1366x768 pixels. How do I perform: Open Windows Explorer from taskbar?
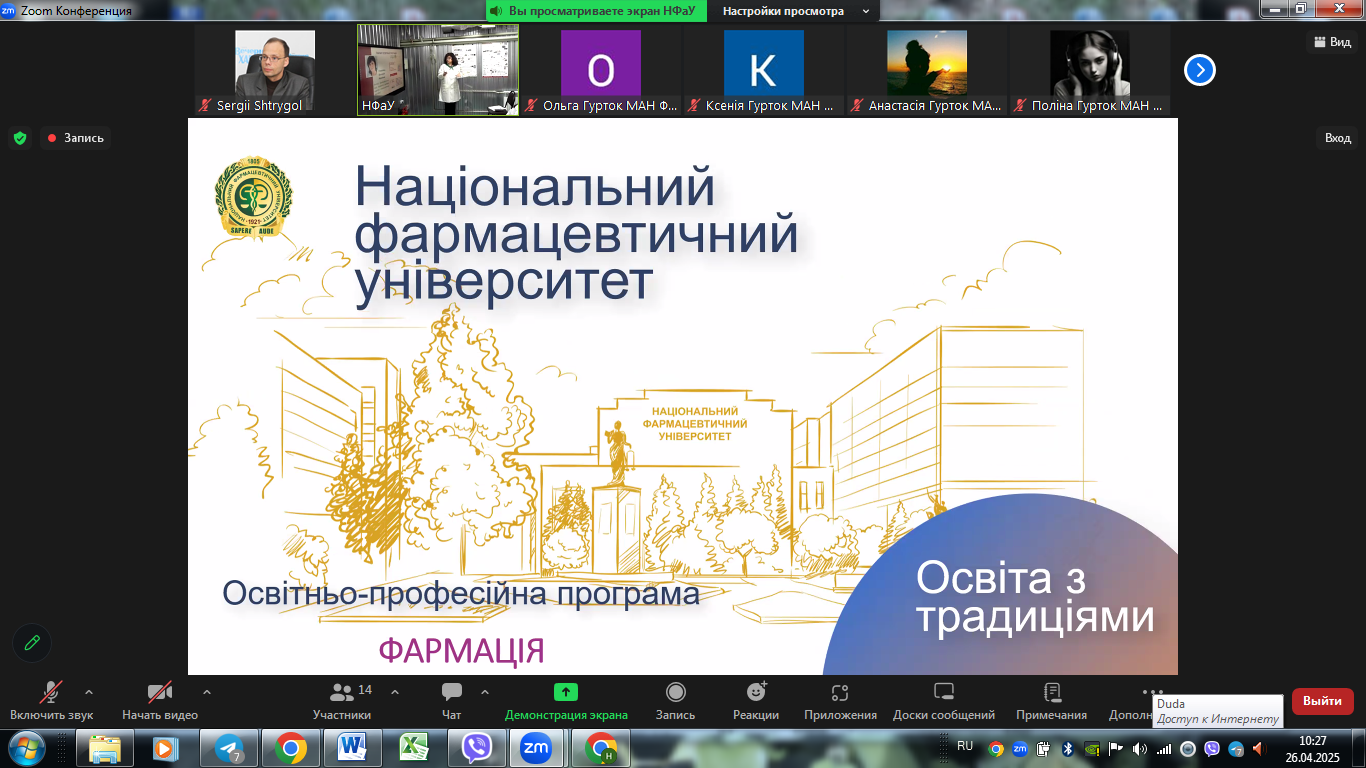tap(105, 748)
